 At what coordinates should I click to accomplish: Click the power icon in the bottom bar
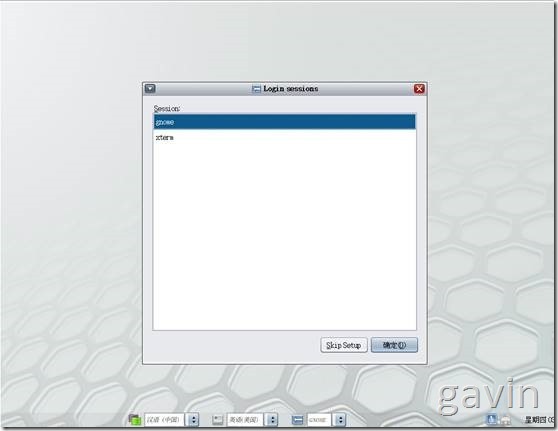[x=506, y=420]
